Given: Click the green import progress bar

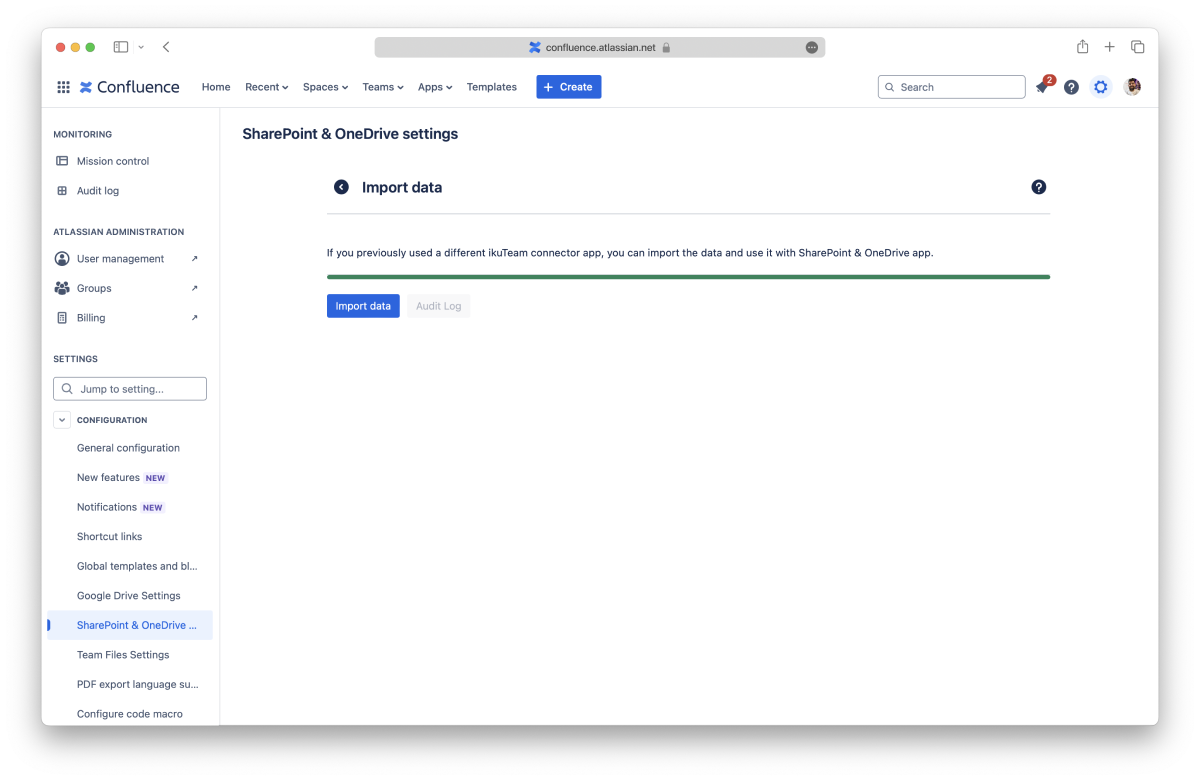Looking at the screenshot, I should 688,277.
